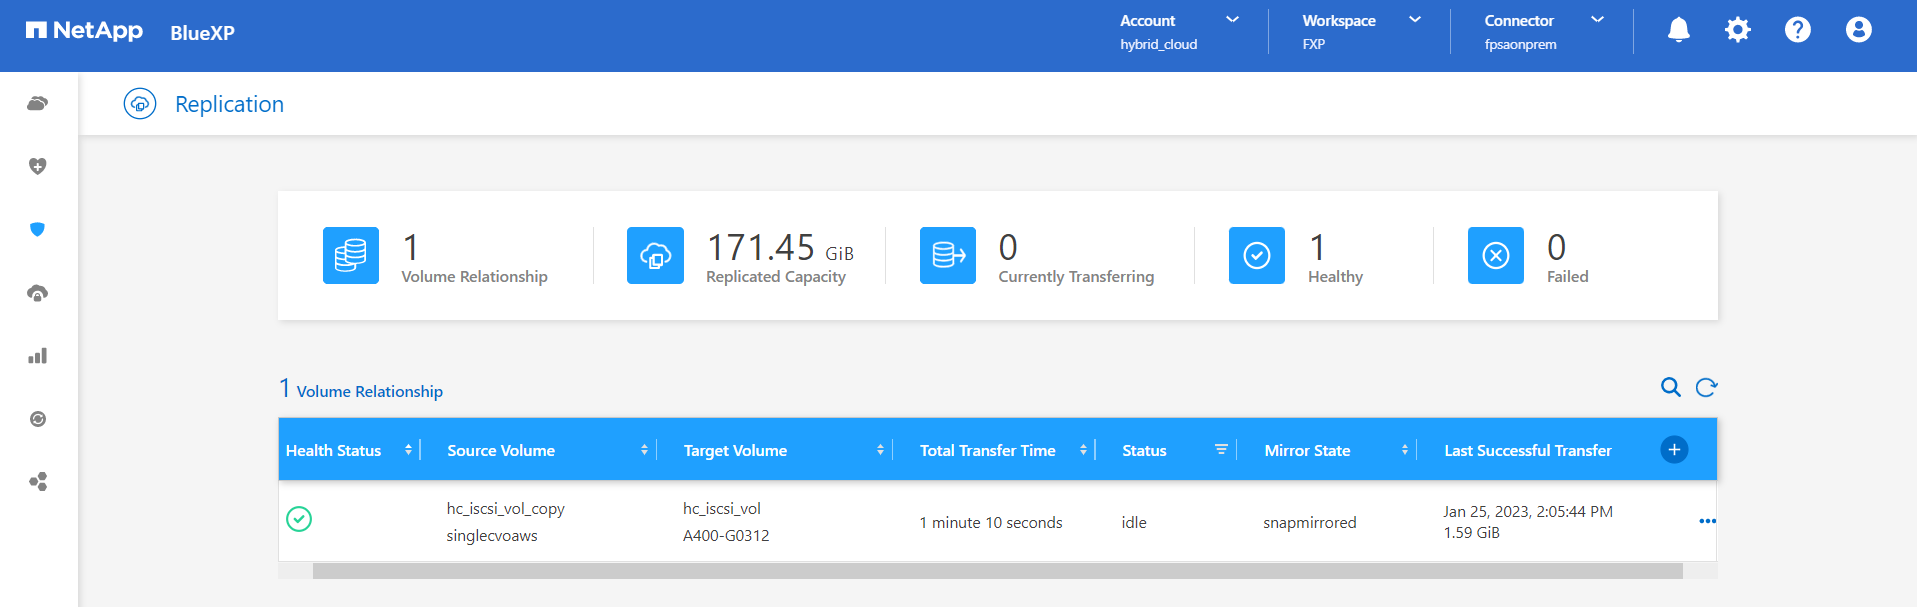Screen dimensions: 1917x607
Task: Click the Replicated Capacity cloud icon
Action: [655, 256]
